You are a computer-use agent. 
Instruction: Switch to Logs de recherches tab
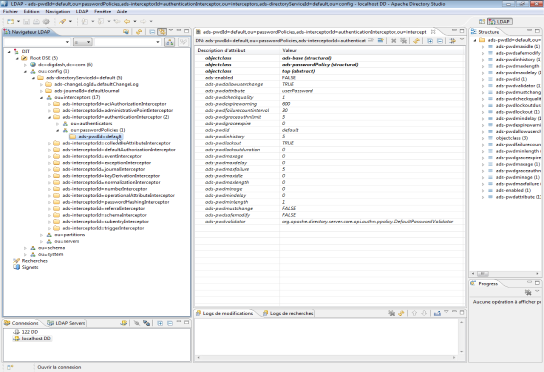[x=288, y=313]
